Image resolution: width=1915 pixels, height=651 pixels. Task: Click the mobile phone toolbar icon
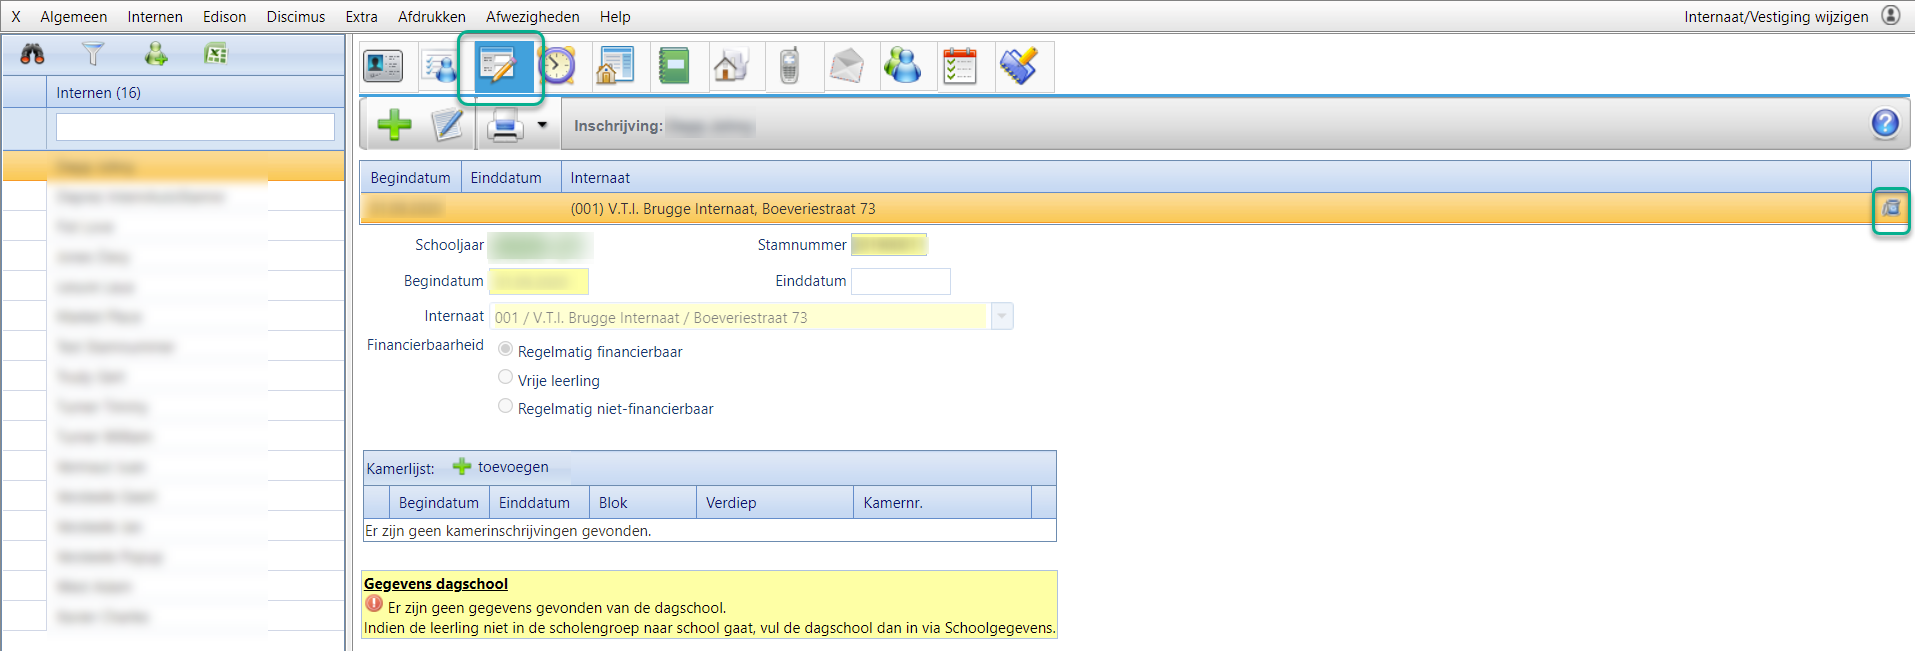pos(789,66)
